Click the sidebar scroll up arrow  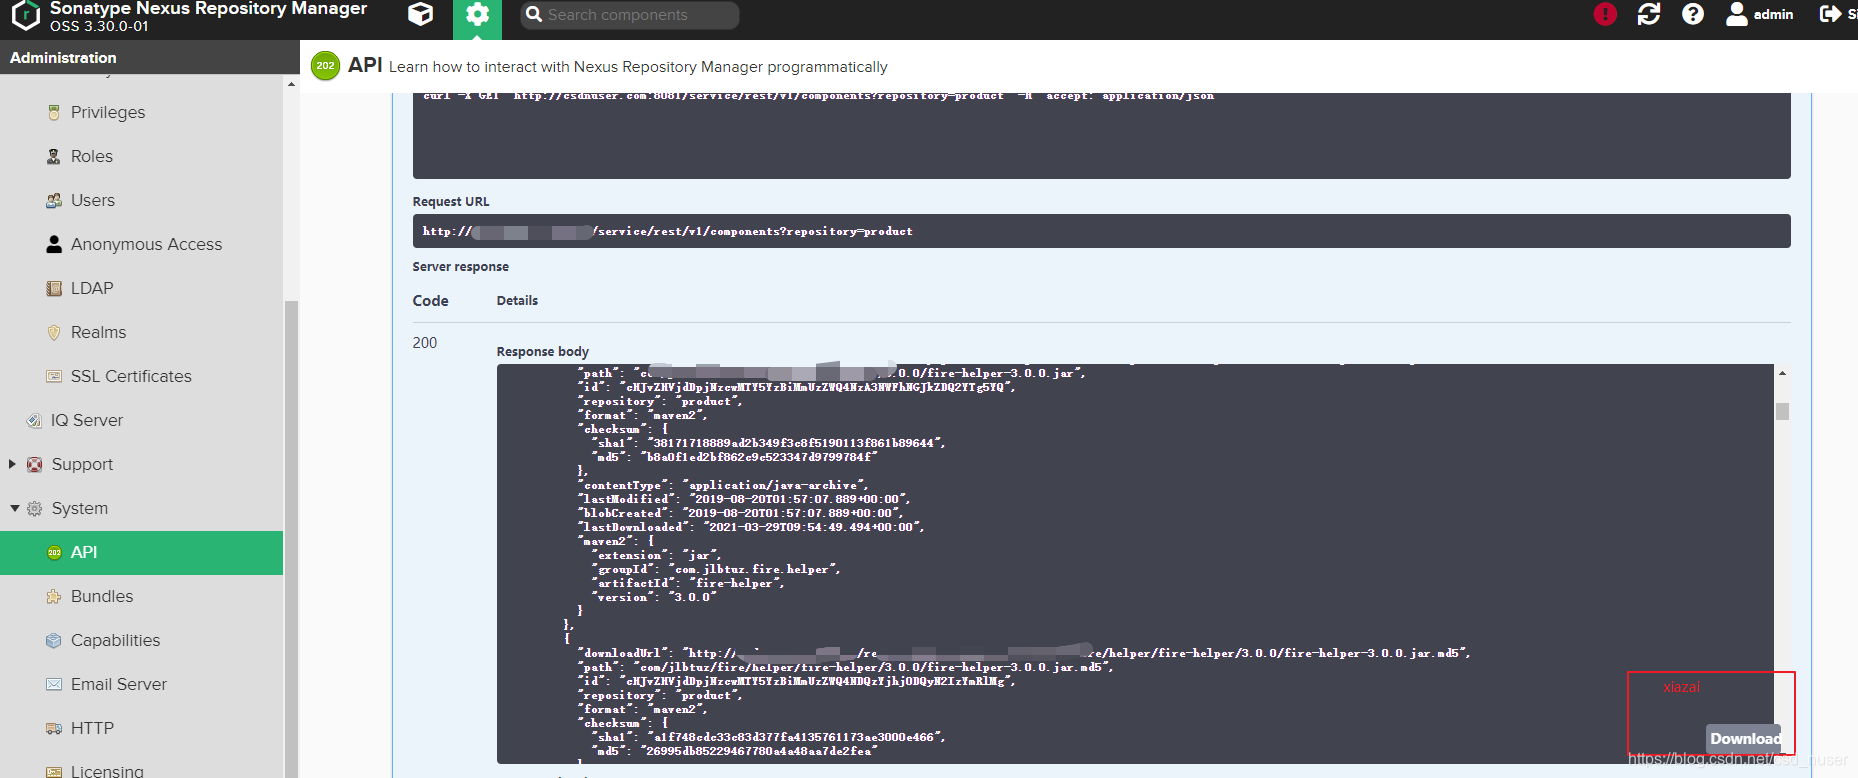pyautogui.click(x=291, y=84)
